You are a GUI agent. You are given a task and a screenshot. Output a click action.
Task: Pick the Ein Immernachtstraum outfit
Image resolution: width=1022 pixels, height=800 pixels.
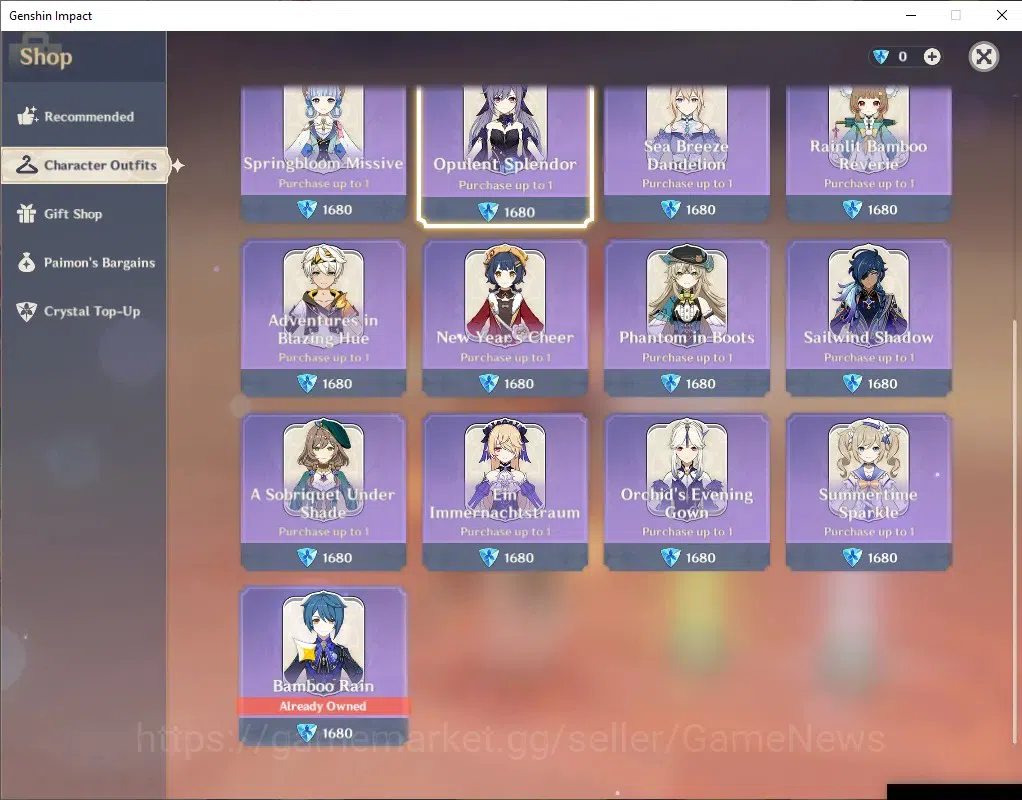pyautogui.click(x=505, y=492)
